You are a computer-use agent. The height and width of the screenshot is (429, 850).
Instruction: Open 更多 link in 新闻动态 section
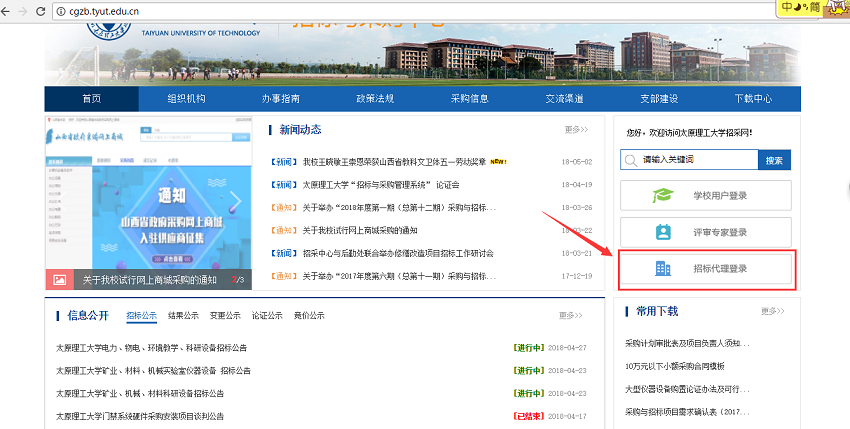pos(576,130)
